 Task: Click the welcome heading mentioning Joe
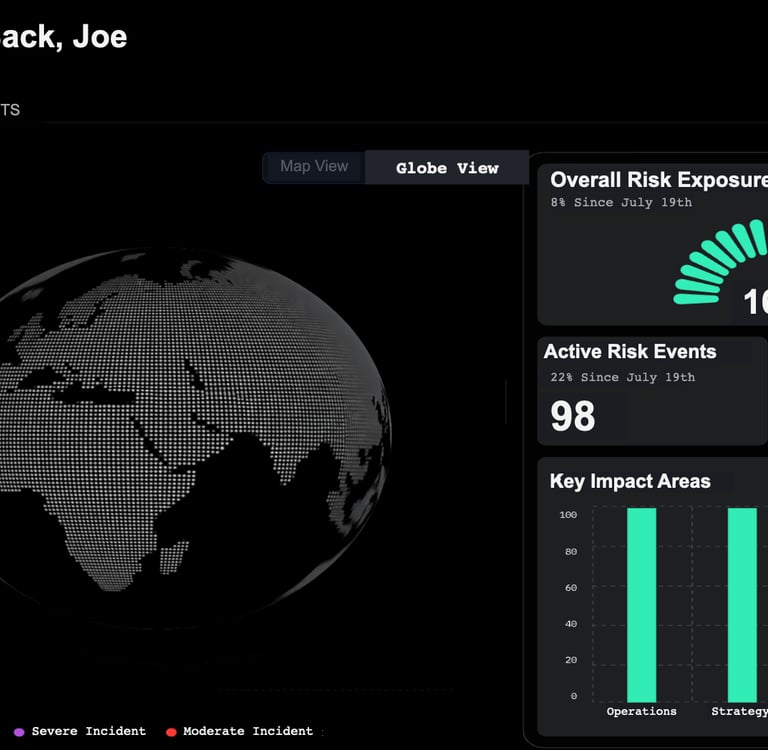click(64, 37)
